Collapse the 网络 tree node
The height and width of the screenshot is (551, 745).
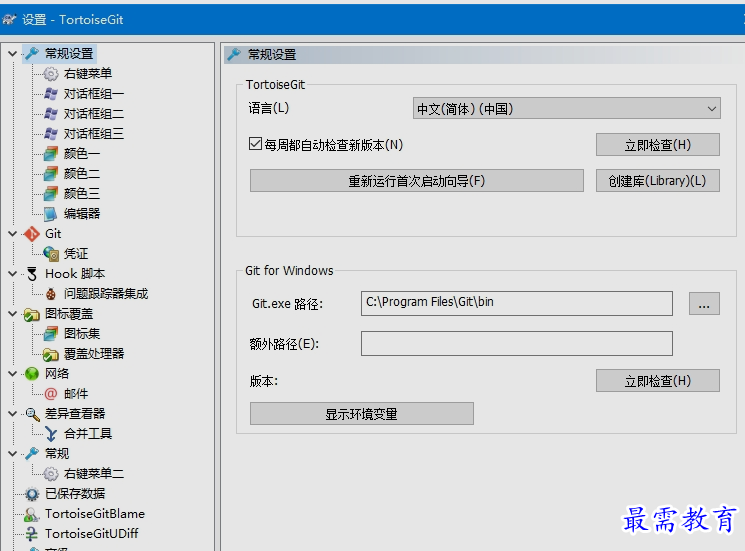[x=13, y=374]
